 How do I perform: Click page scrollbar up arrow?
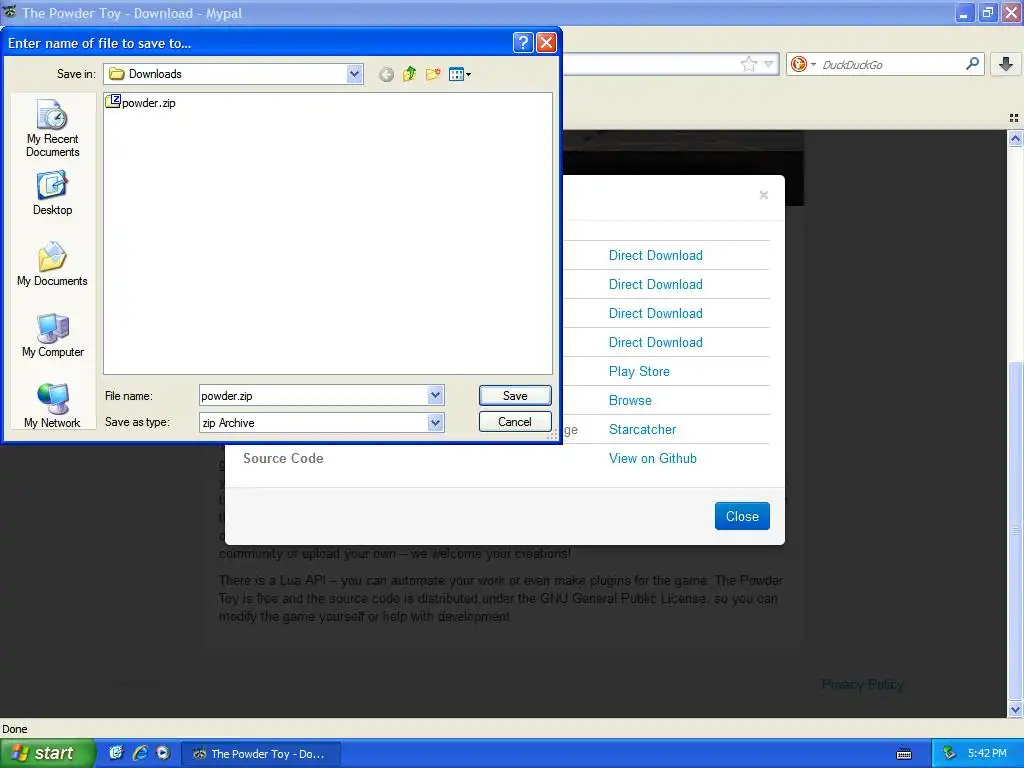point(1015,138)
